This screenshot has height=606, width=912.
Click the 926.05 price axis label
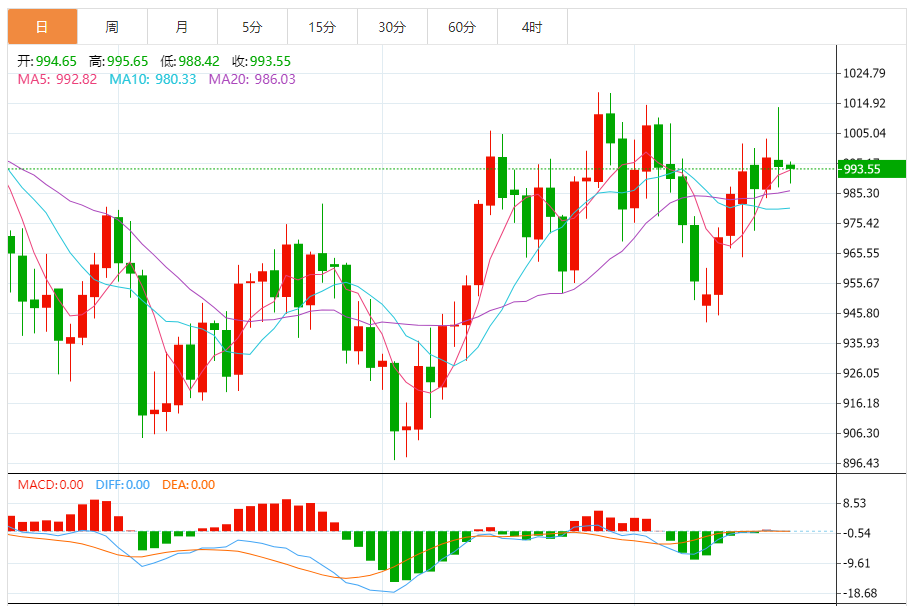click(861, 373)
